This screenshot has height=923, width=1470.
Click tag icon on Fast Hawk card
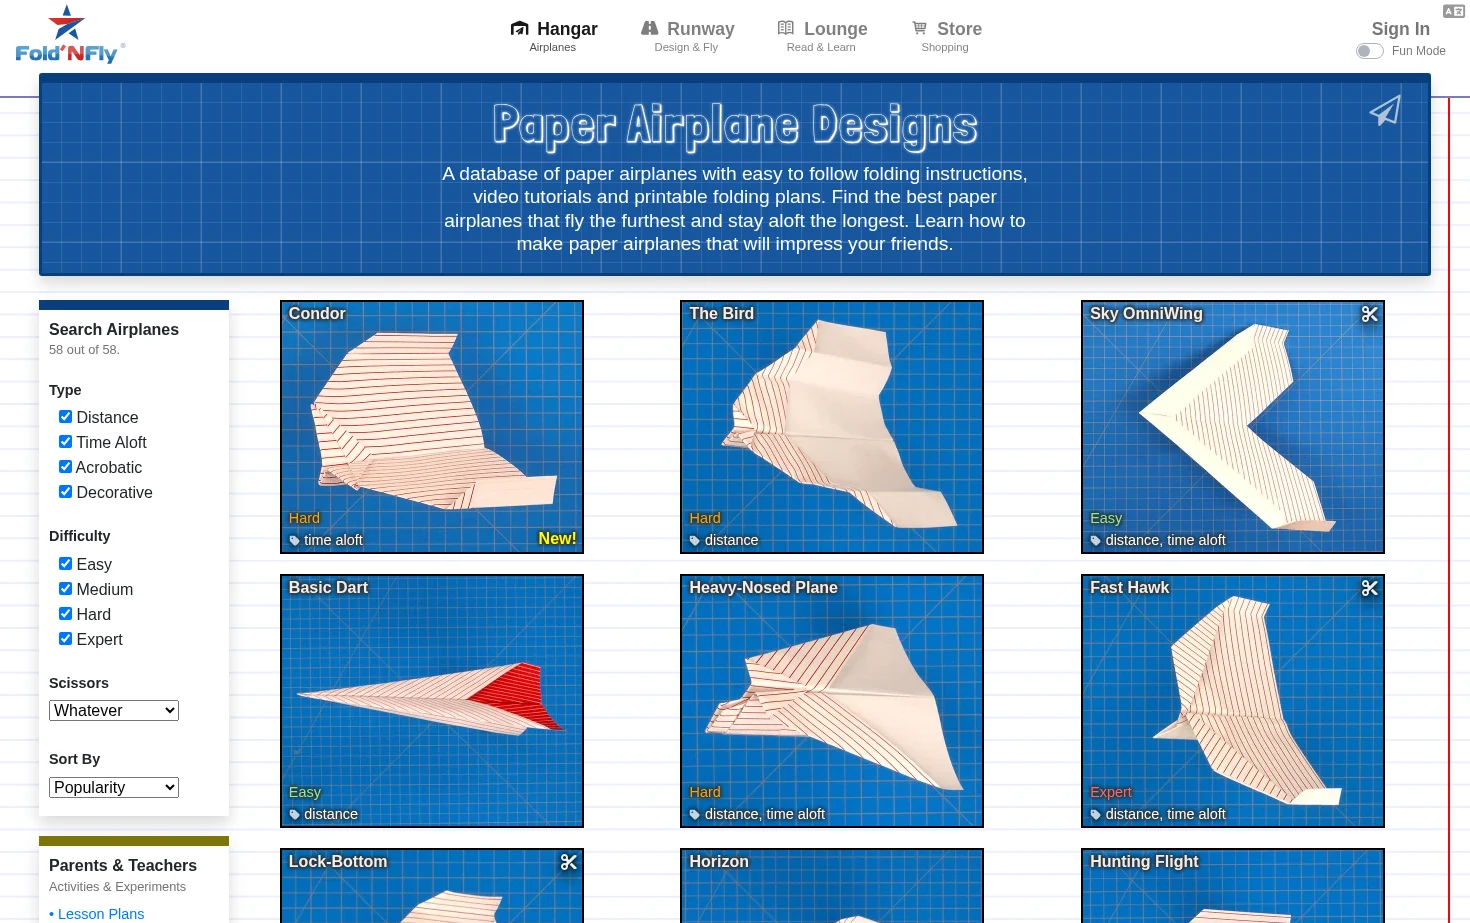(x=1096, y=815)
